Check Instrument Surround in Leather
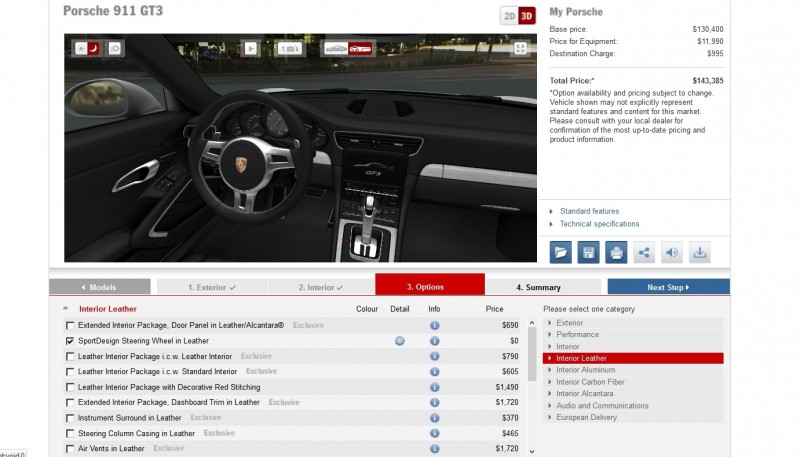 [x=70, y=418]
